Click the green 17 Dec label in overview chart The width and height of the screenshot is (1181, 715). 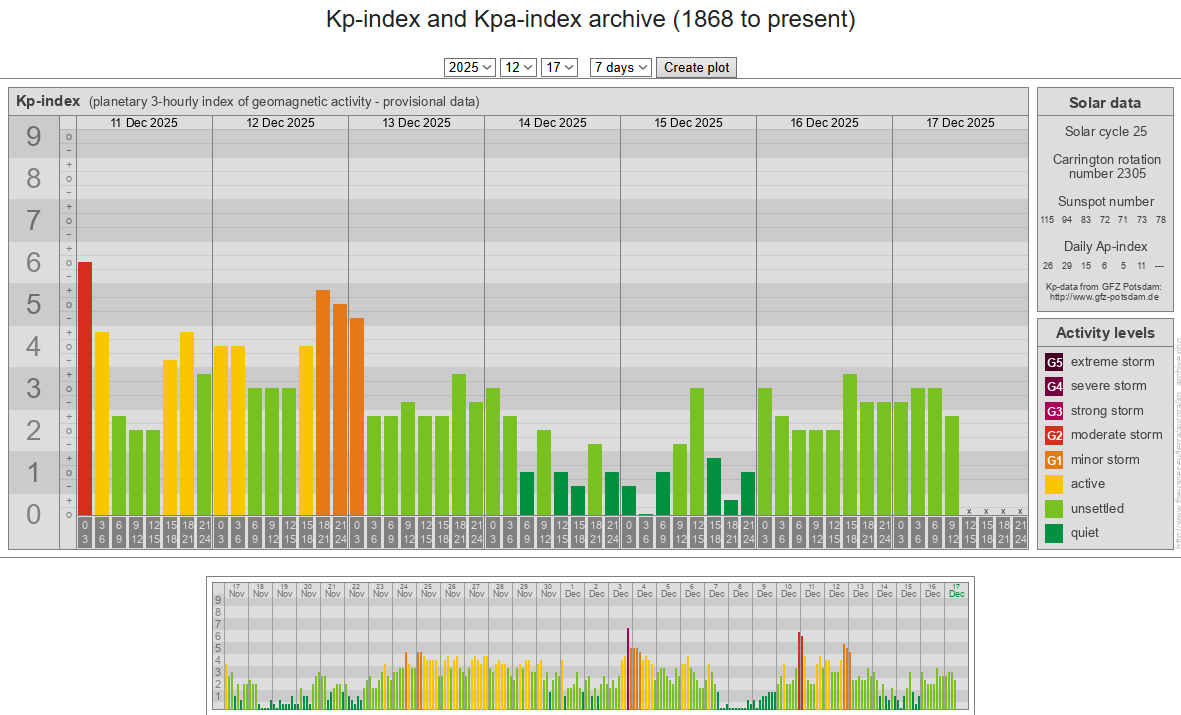956,590
